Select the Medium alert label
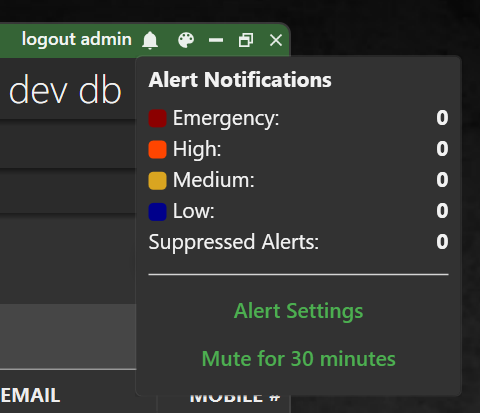The height and width of the screenshot is (413, 480). coord(213,180)
